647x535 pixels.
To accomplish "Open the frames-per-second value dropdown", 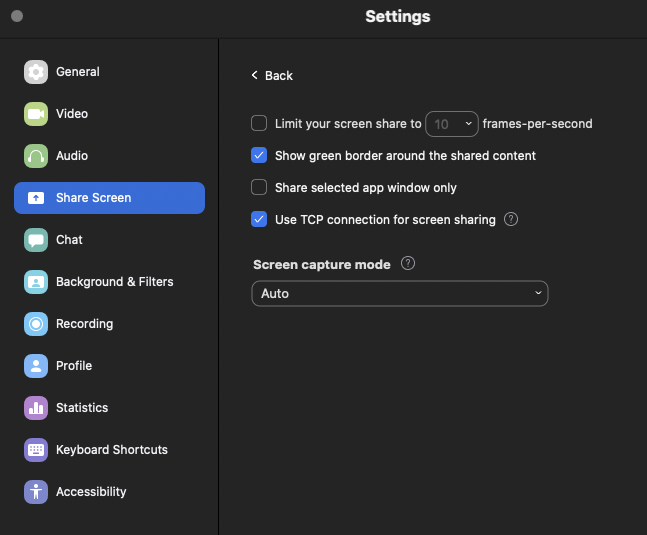I will pos(452,124).
